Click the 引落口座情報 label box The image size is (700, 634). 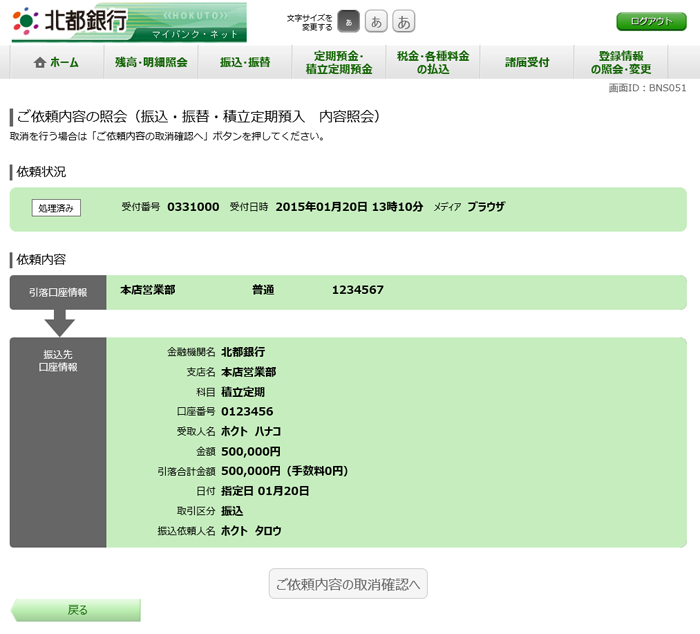pyautogui.click(x=58, y=292)
